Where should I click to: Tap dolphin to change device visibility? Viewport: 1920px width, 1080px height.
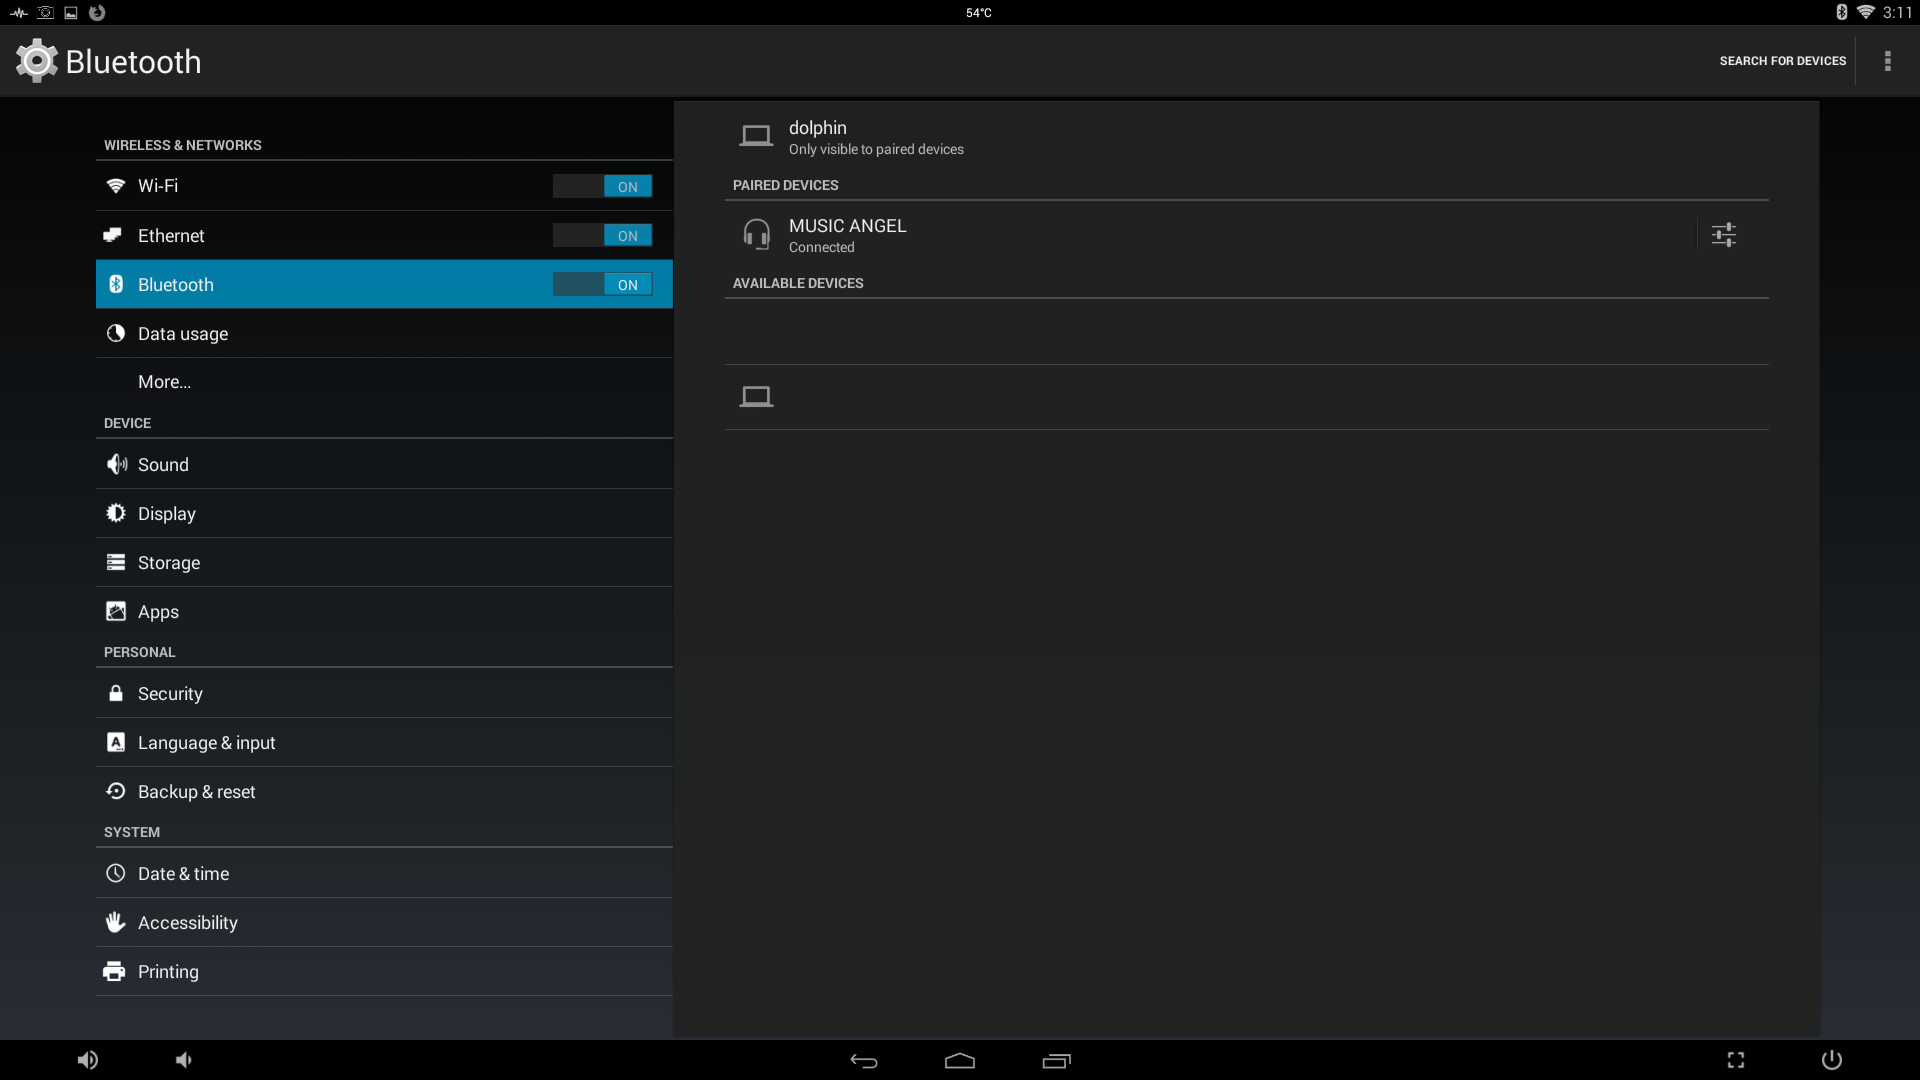pyautogui.click(x=1247, y=137)
